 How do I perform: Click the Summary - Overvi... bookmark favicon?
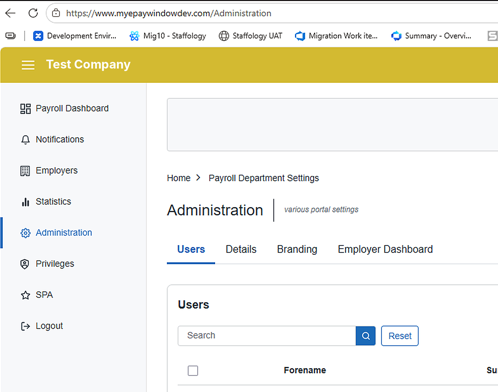396,36
